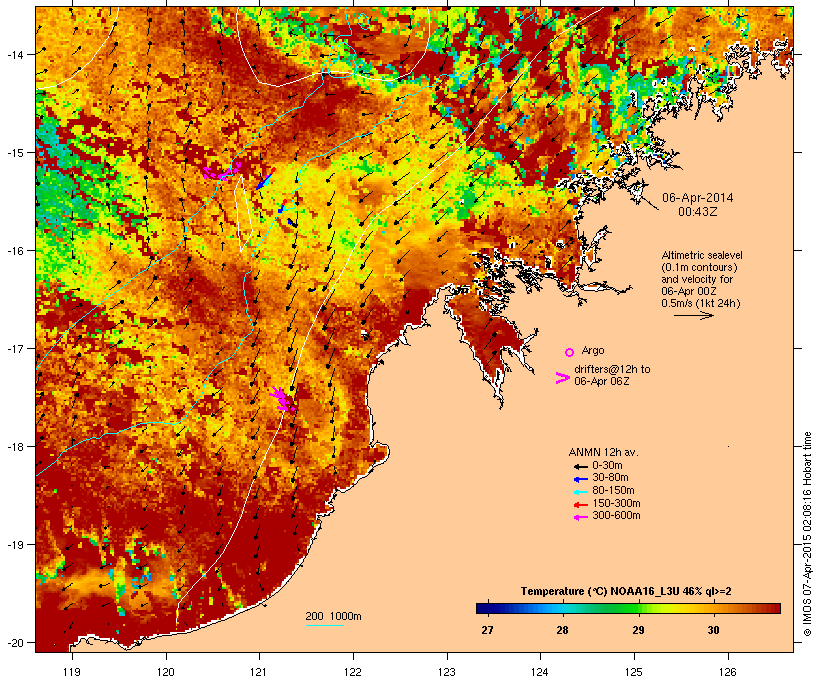The height and width of the screenshot is (680, 820).
Task: Click the '0-30m' depth label
Action: (x=607, y=466)
